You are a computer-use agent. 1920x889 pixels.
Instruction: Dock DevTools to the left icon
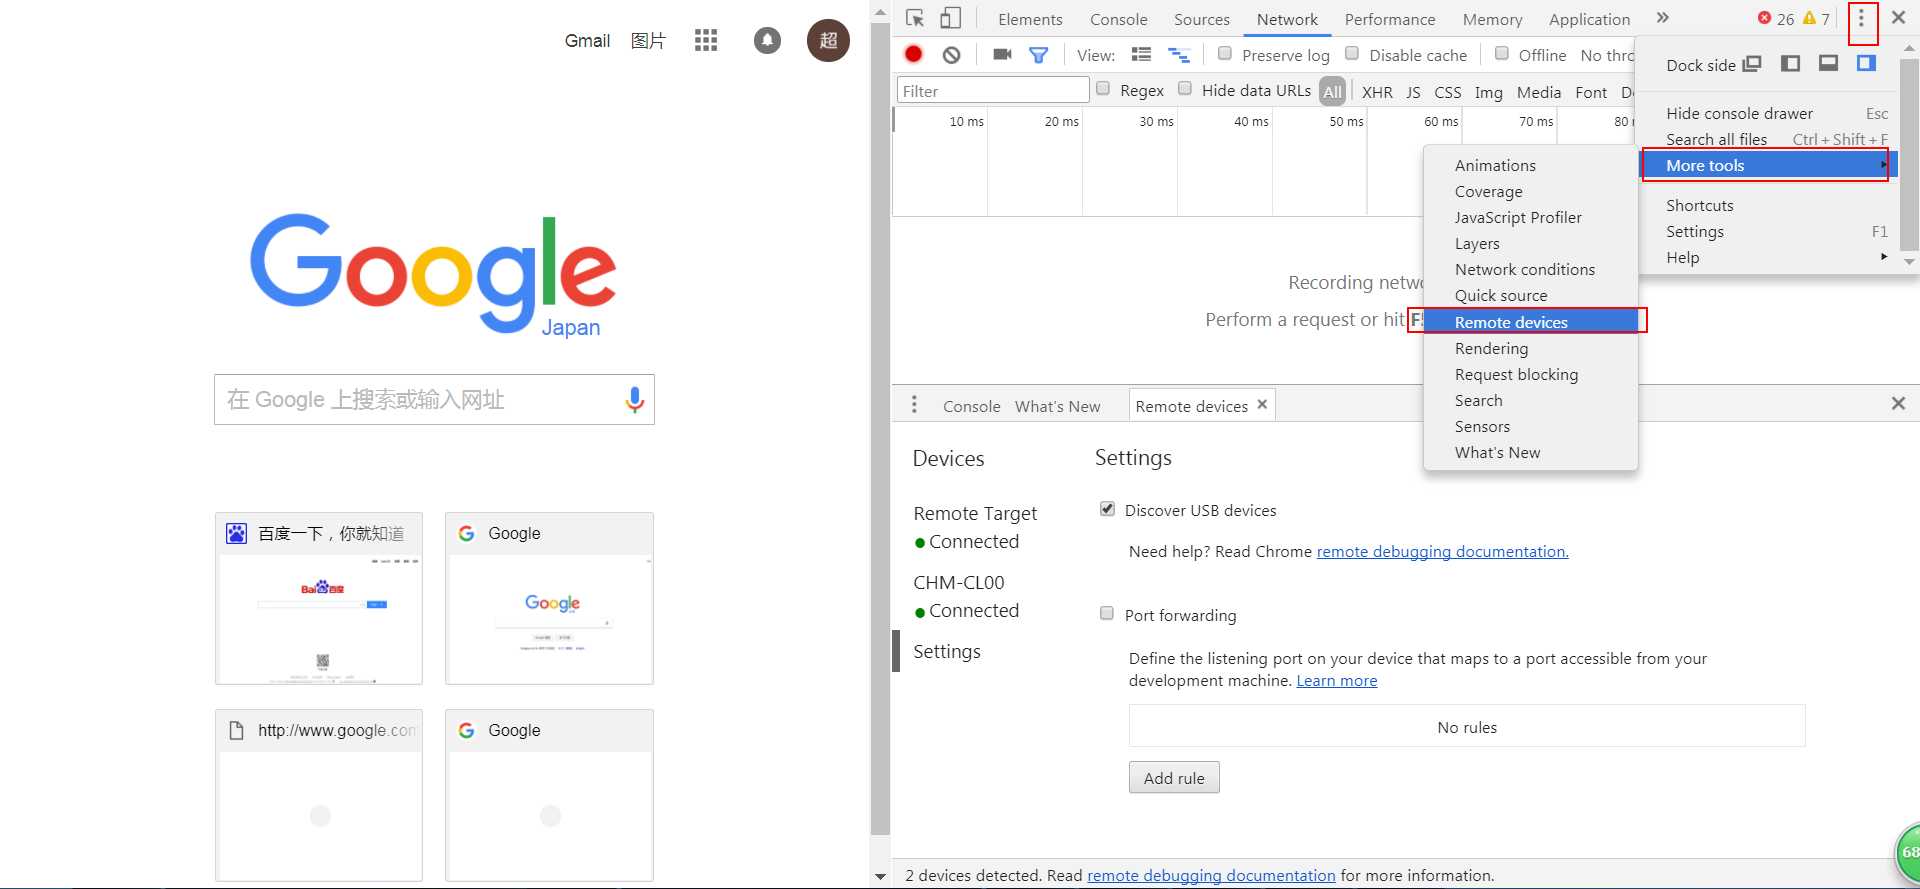1791,64
